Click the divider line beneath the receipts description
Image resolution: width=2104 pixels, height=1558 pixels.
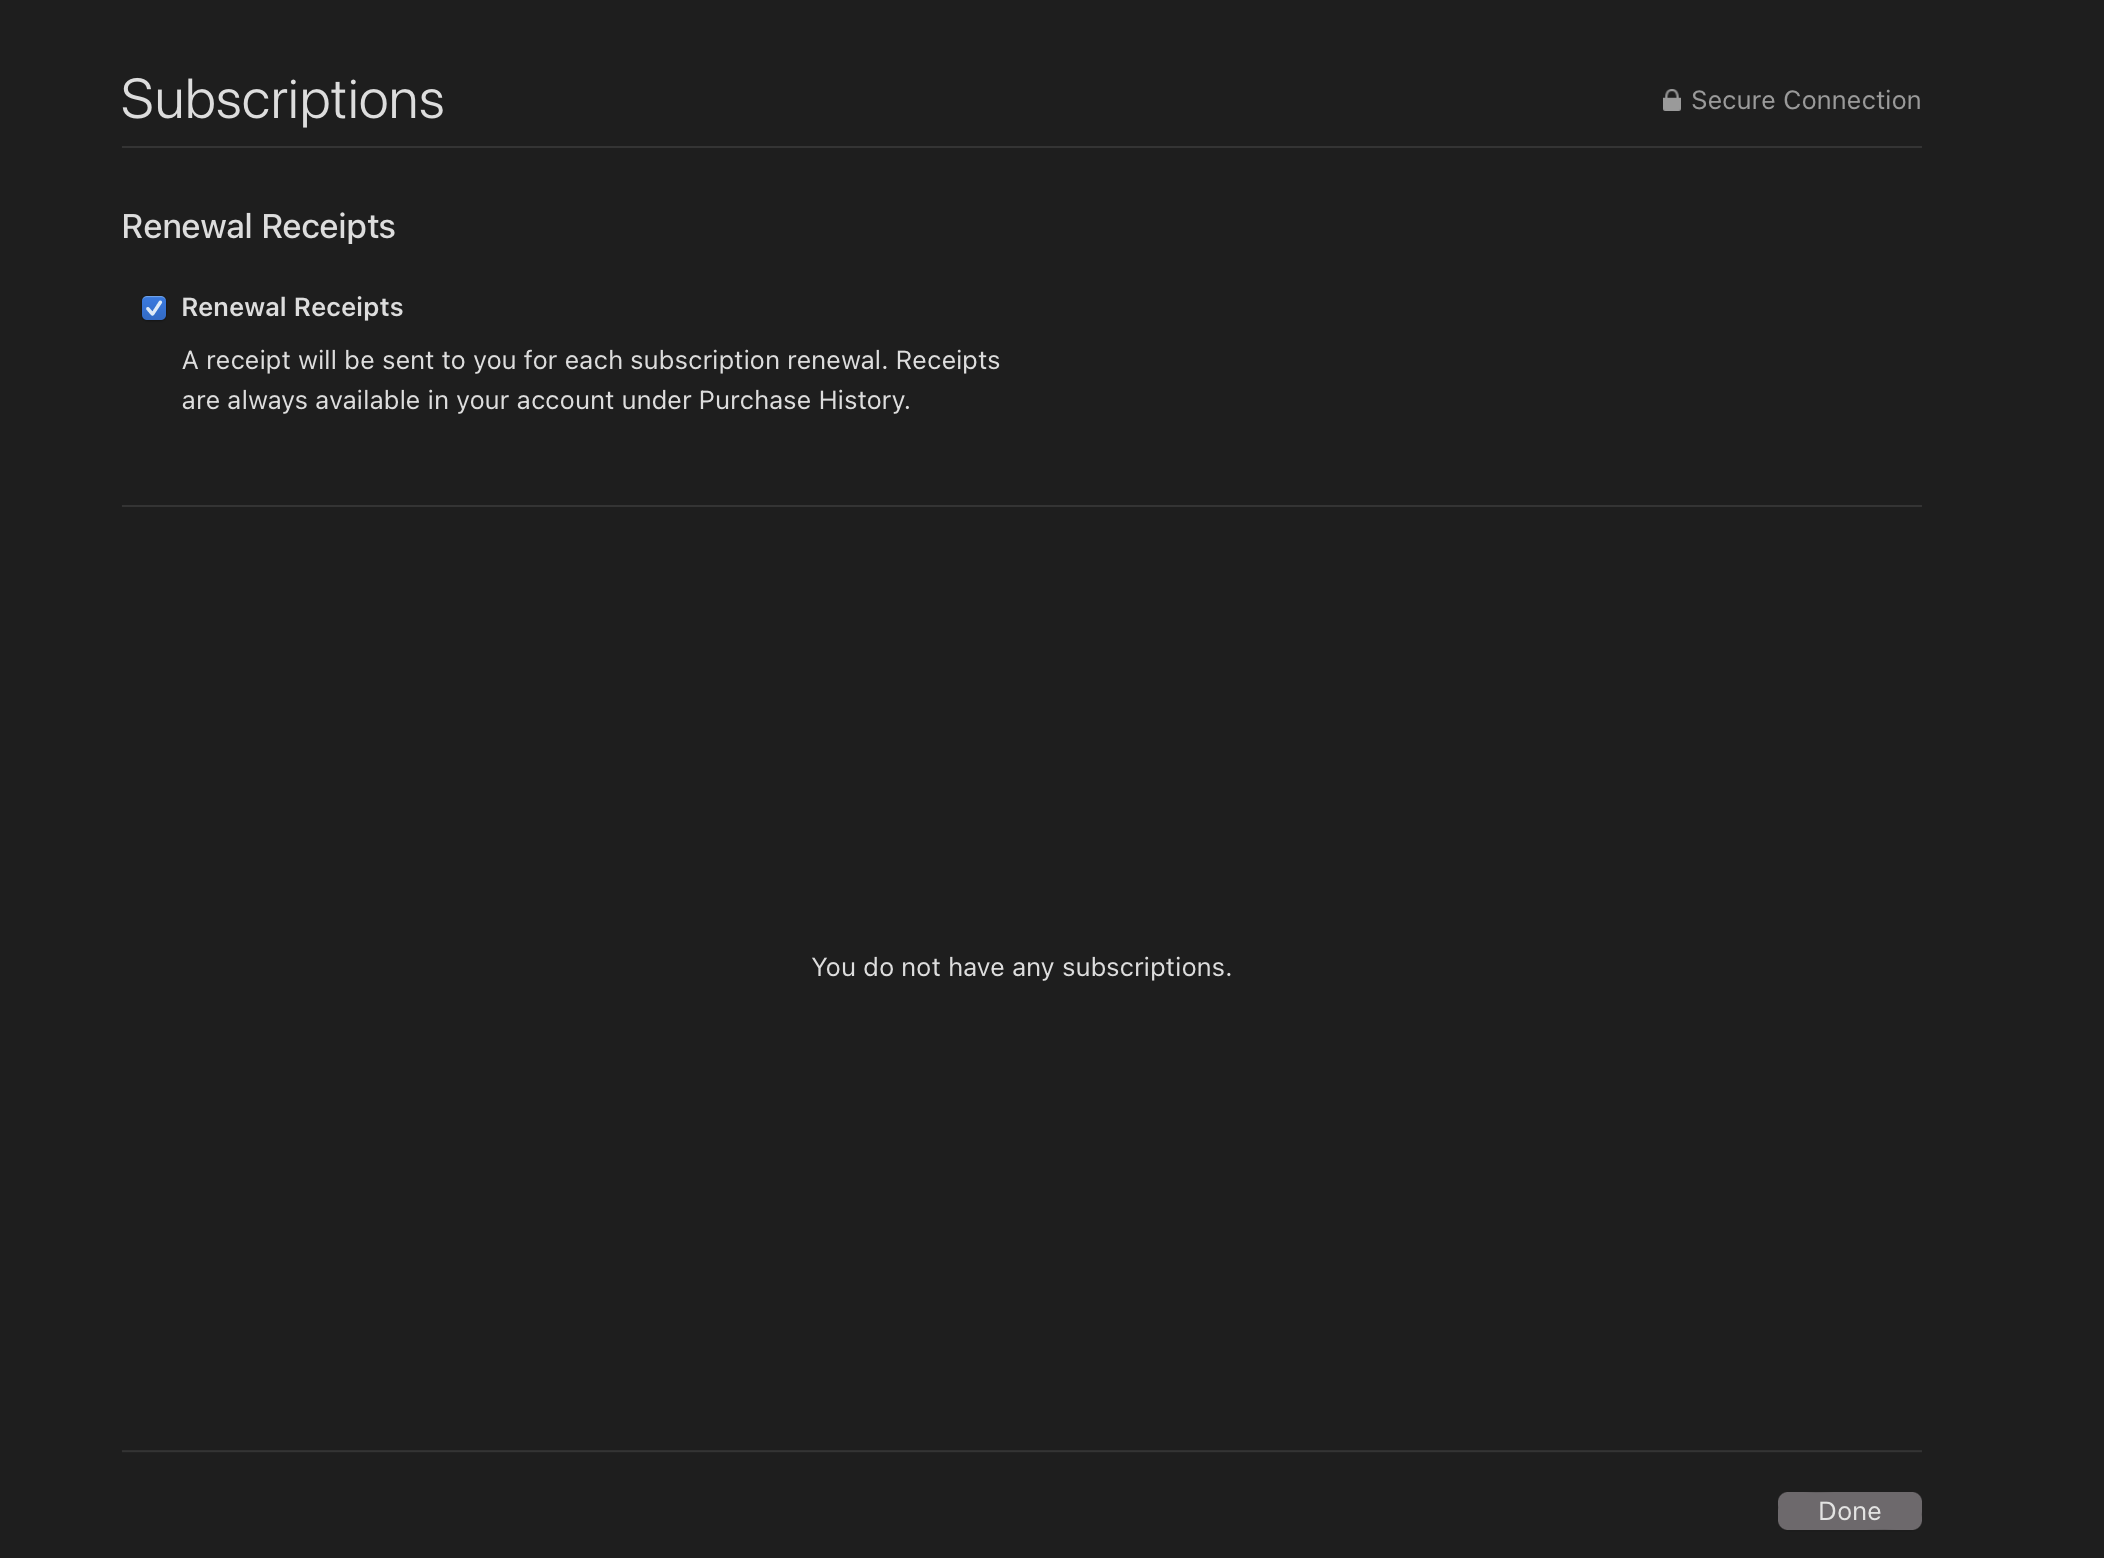click(x=1021, y=506)
